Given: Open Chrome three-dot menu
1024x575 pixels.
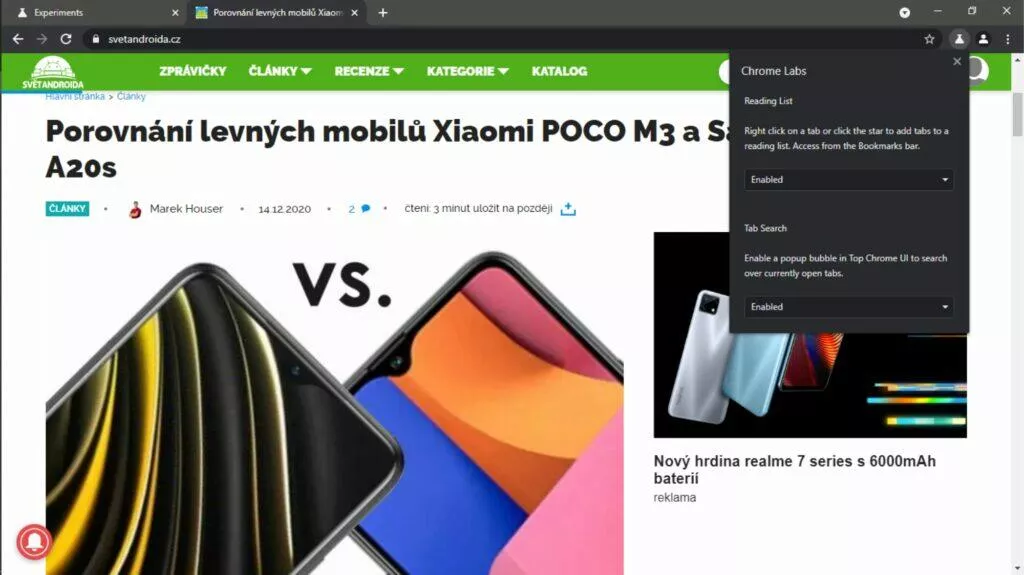Looking at the screenshot, I should pyautogui.click(x=1008, y=39).
